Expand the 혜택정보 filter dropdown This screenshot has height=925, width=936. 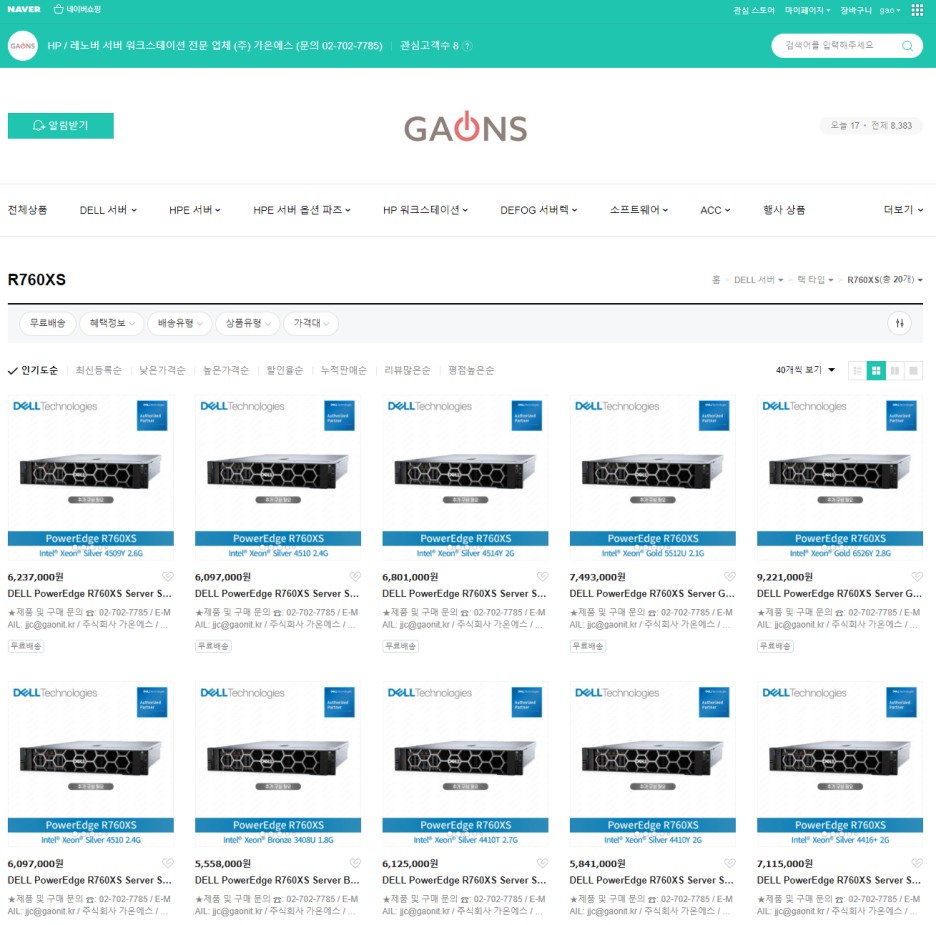[x=112, y=323]
